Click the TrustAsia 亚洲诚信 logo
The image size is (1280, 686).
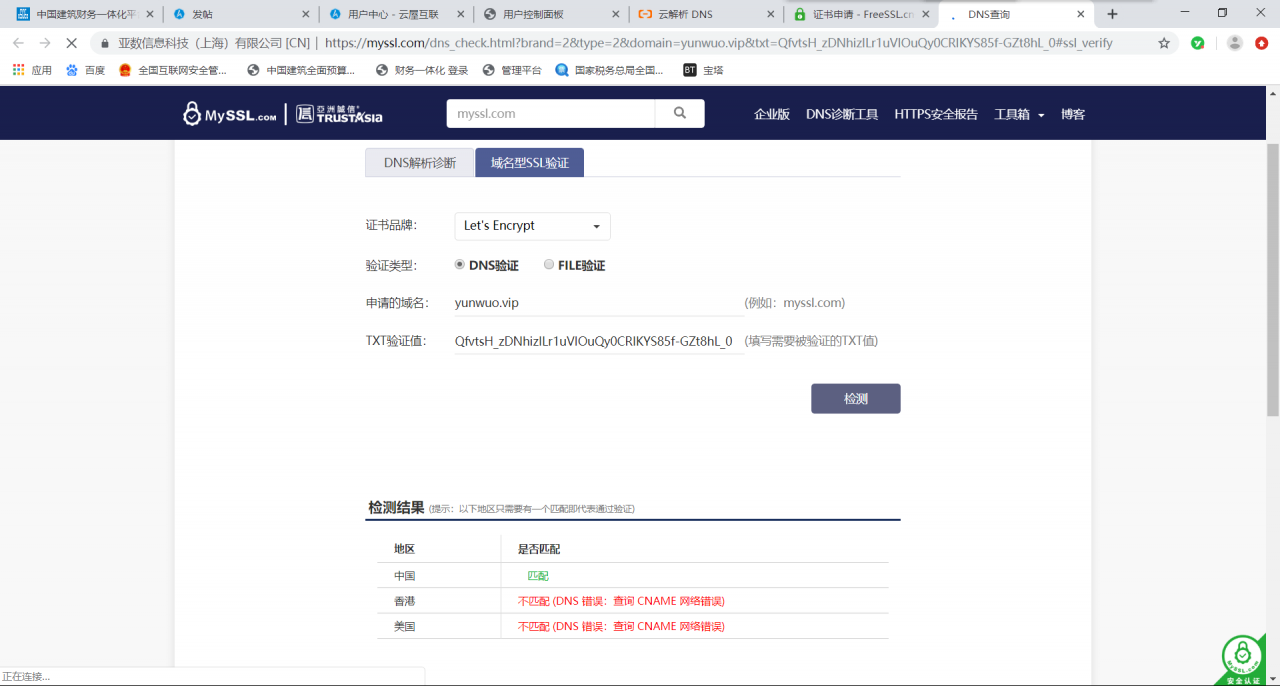(x=338, y=113)
